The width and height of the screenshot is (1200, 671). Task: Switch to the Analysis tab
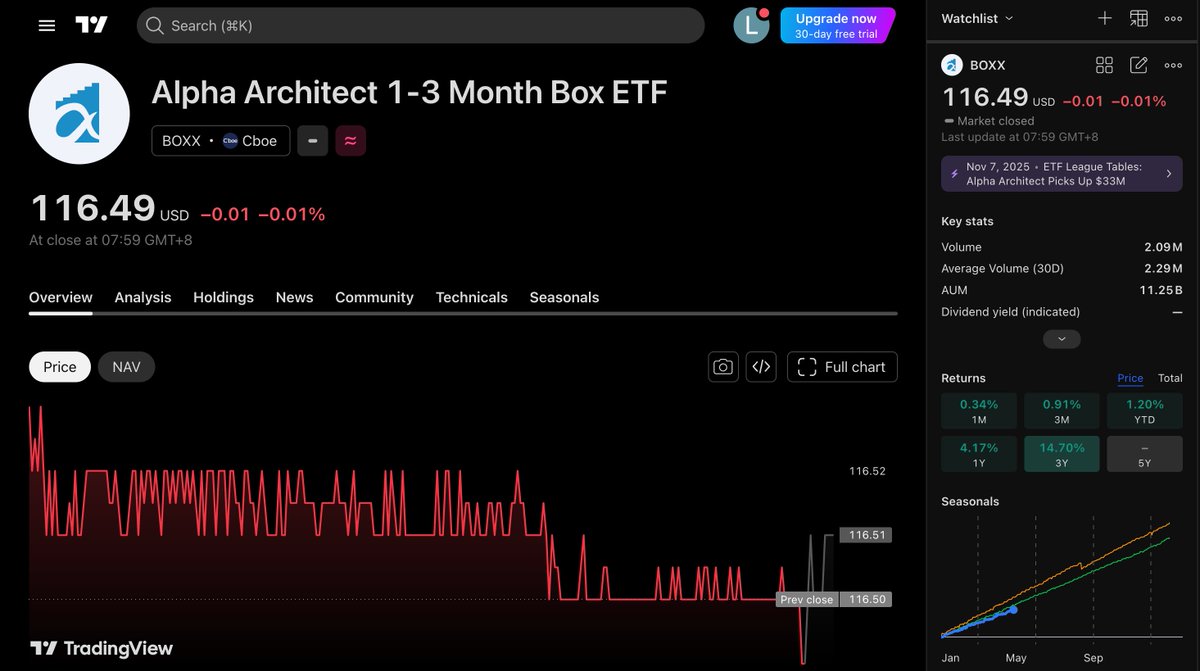coord(143,297)
